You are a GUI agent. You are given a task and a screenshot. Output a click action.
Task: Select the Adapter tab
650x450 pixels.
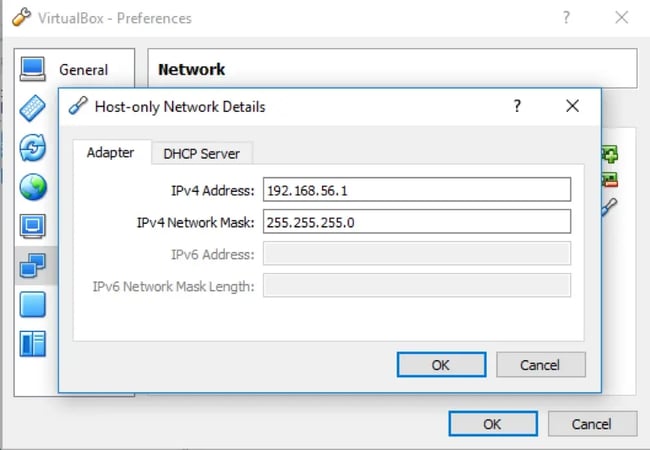(x=110, y=153)
